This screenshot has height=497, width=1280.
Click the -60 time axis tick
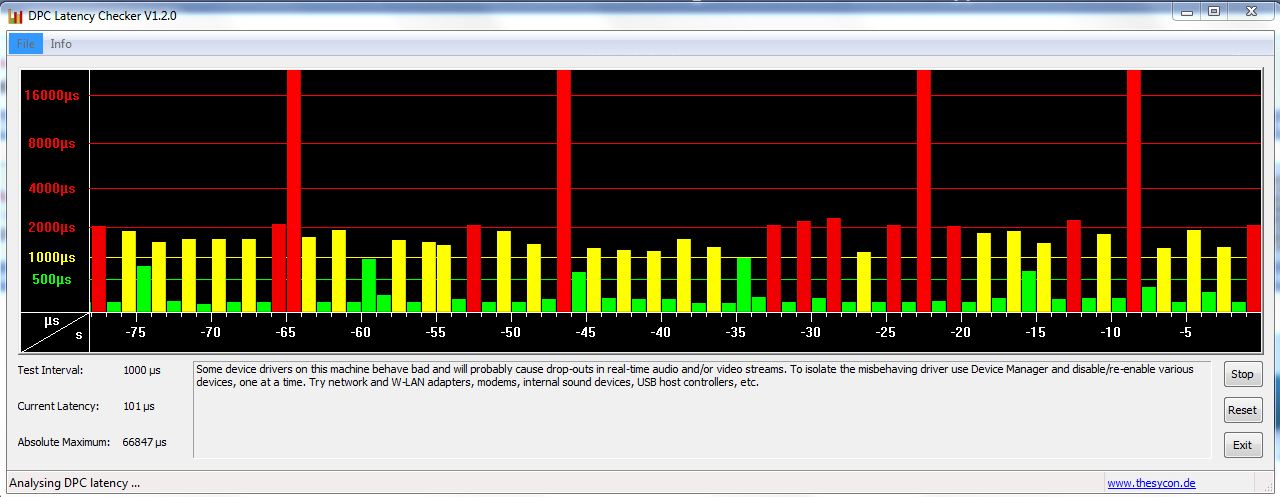361,332
